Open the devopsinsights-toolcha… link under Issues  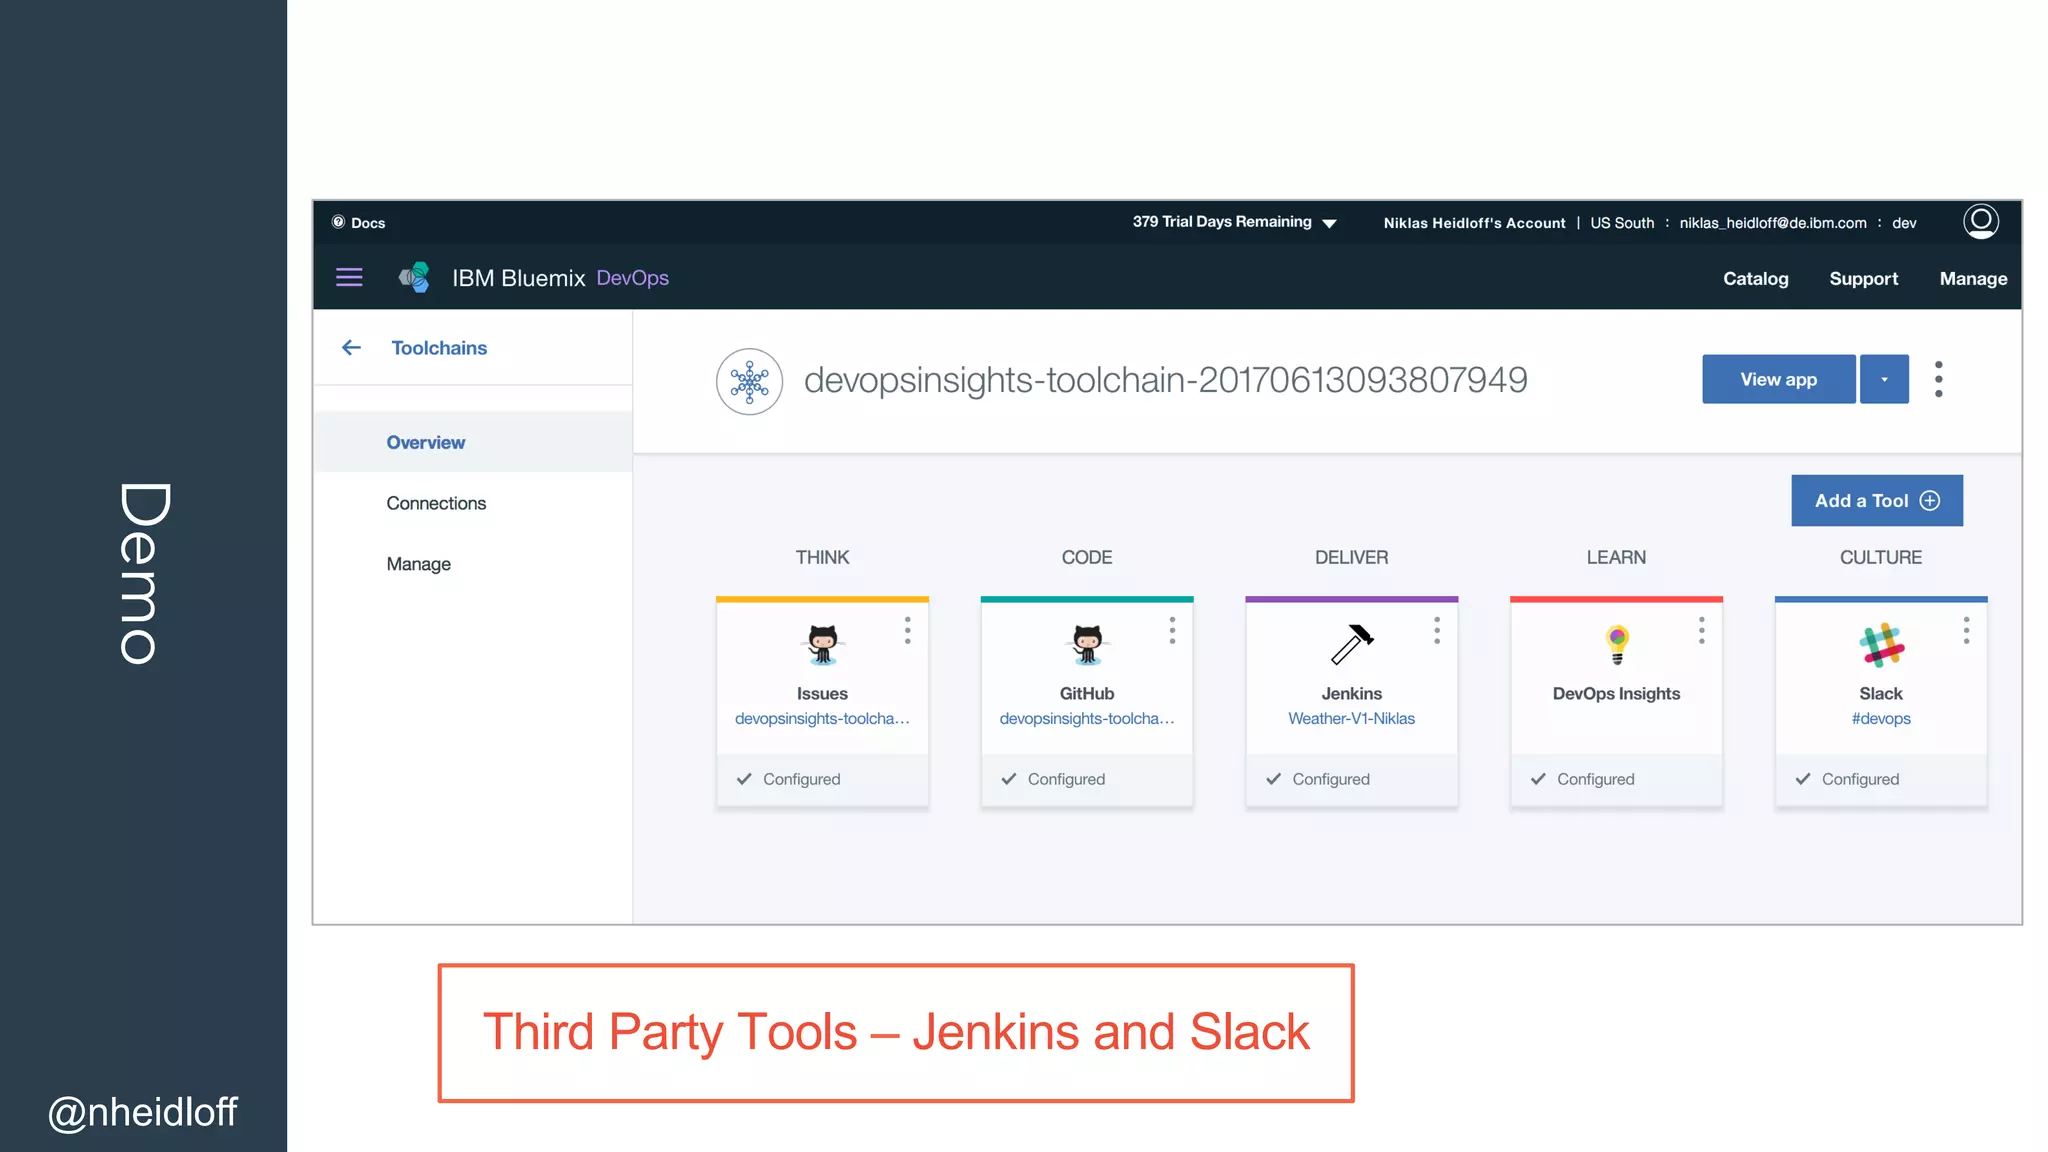coord(822,718)
